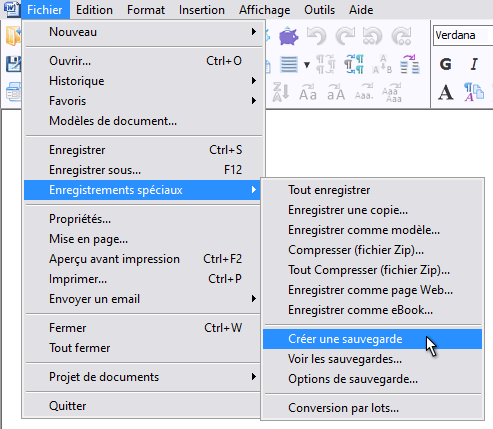Click the redo arrow icon
The height and width of the screenshot is (429, 493).
tap(345, 36)
